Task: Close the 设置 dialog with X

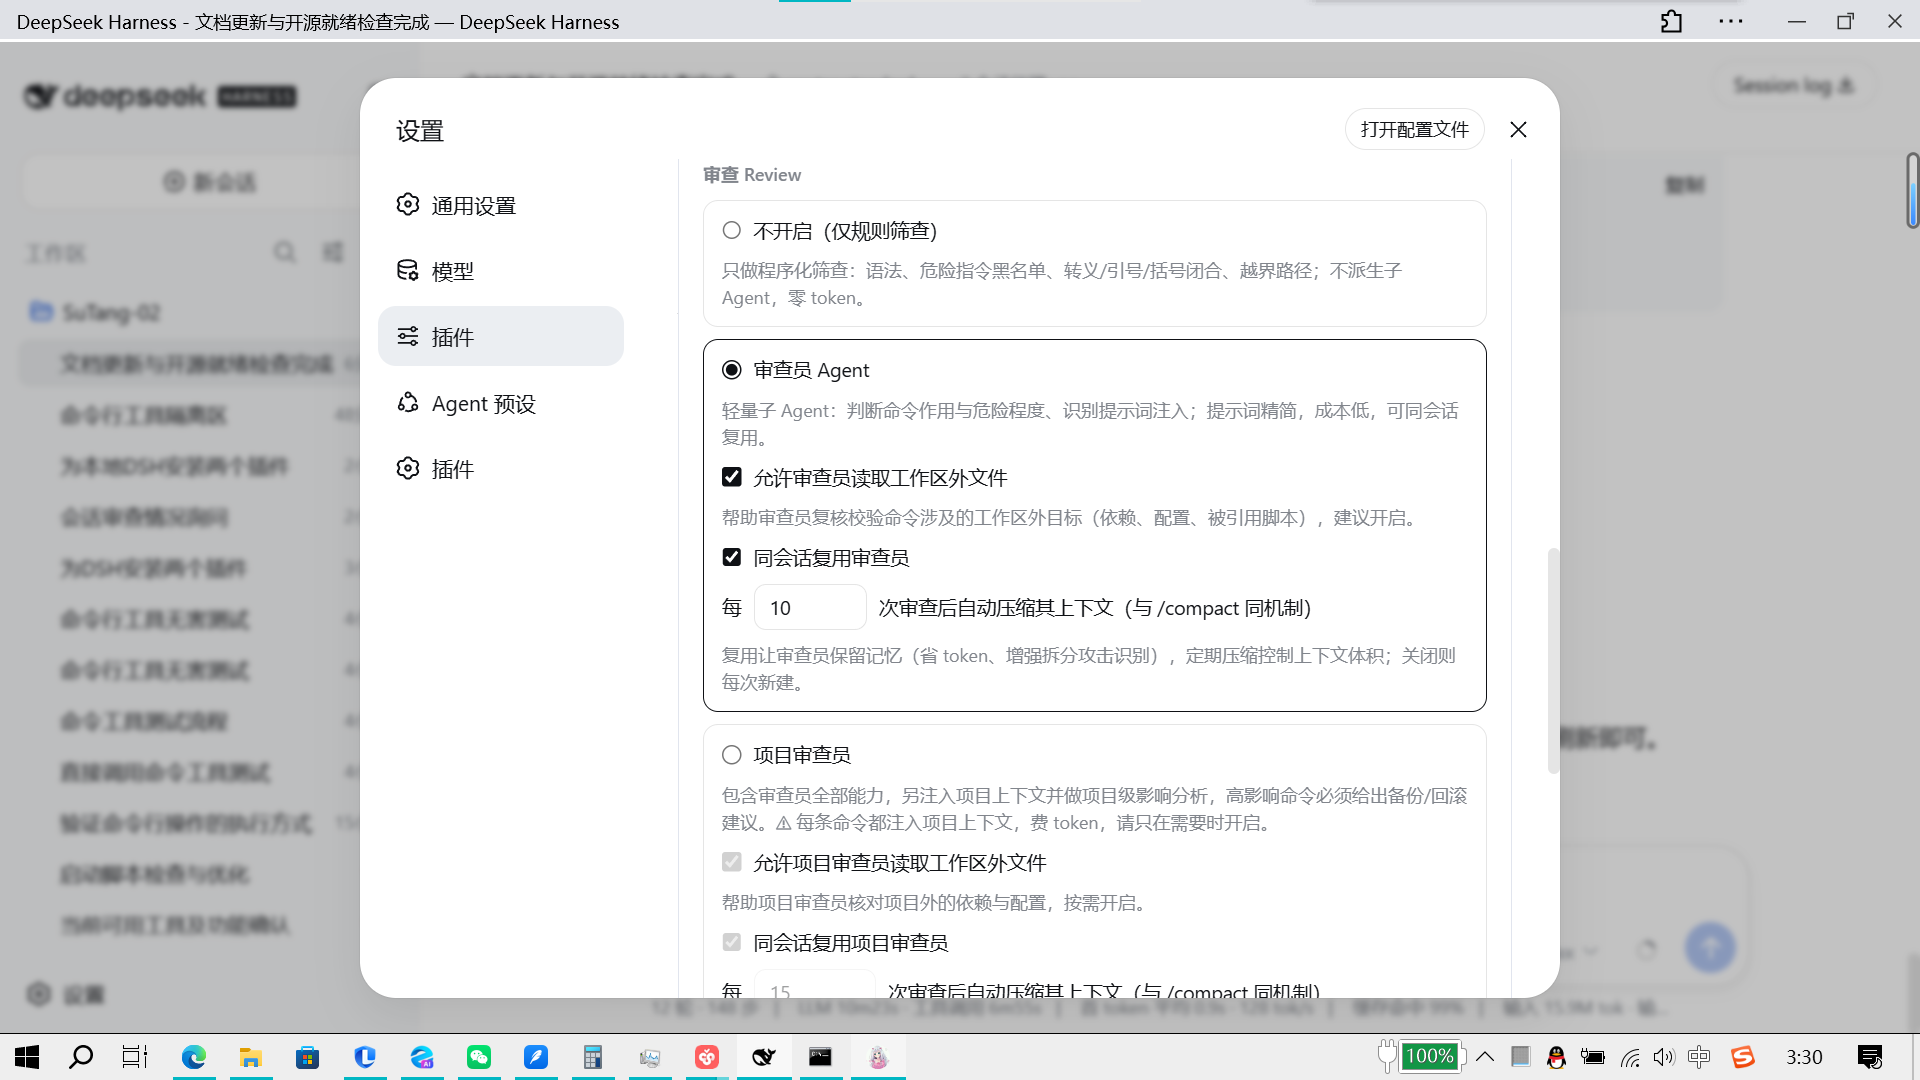Action: 1518,130
